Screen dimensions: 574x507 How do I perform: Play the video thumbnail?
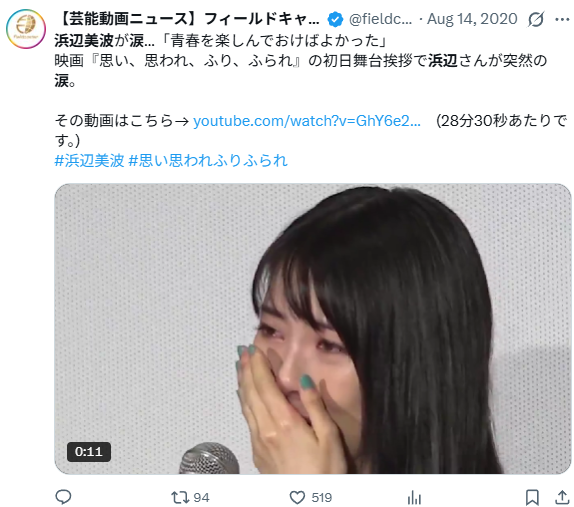coord(313,328)
